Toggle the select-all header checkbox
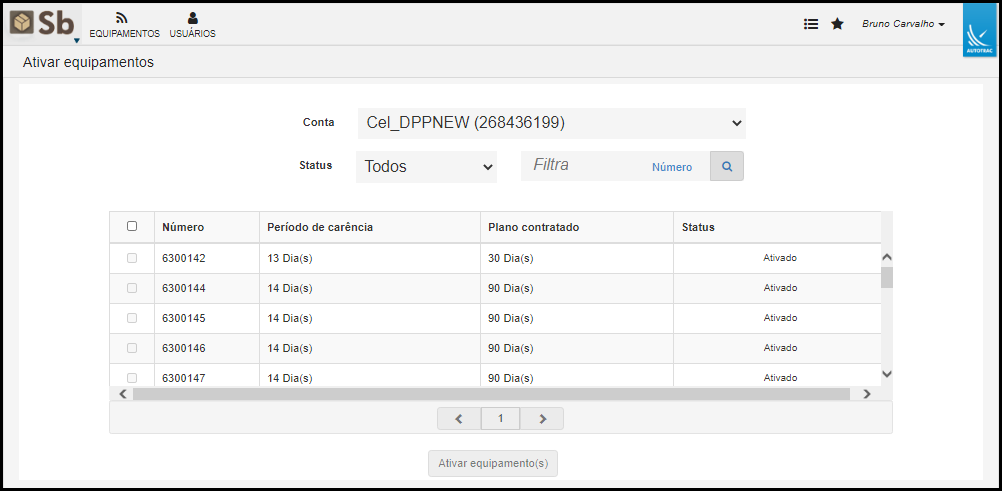 click(x=132, y=226)
